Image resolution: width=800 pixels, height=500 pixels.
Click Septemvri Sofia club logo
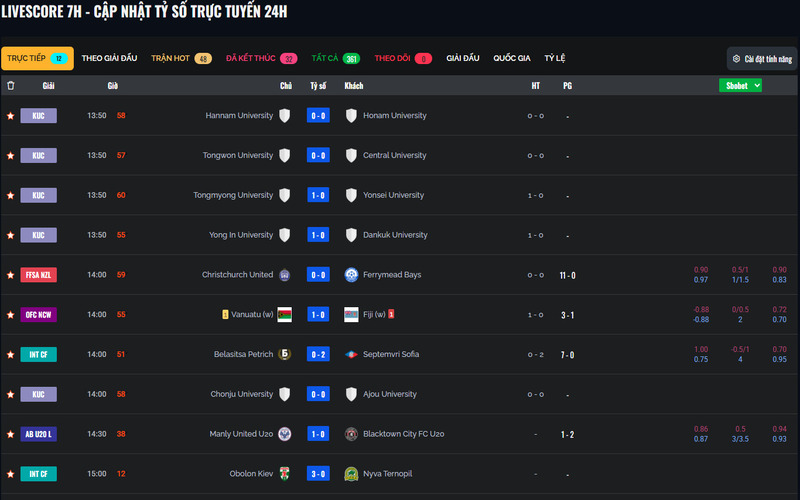[351, 355]
